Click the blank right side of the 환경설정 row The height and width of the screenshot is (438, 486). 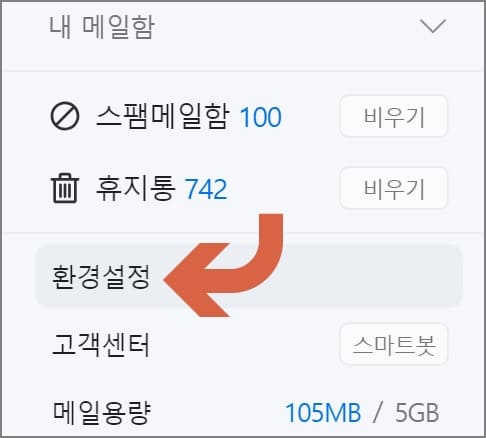click(372, 276)
